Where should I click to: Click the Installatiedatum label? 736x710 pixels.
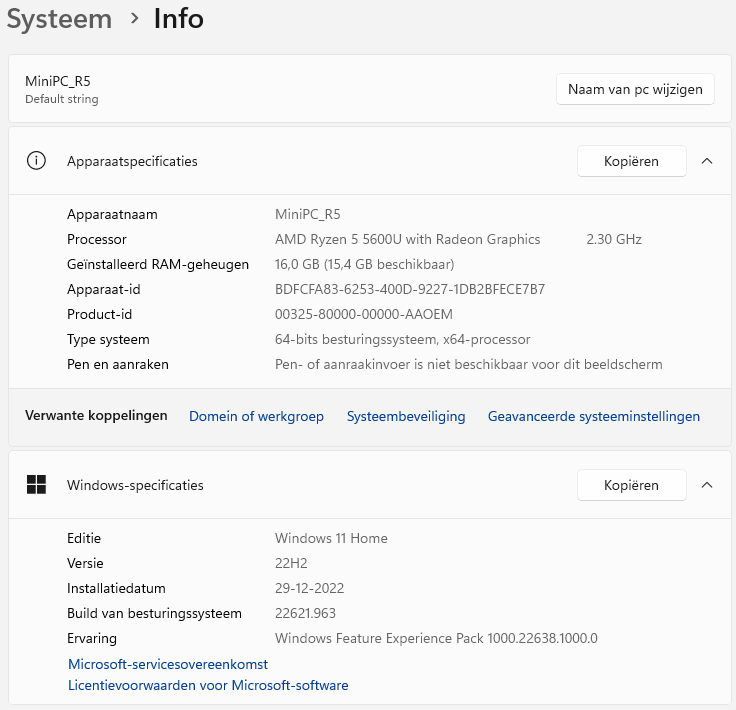(x=116, y=588)
